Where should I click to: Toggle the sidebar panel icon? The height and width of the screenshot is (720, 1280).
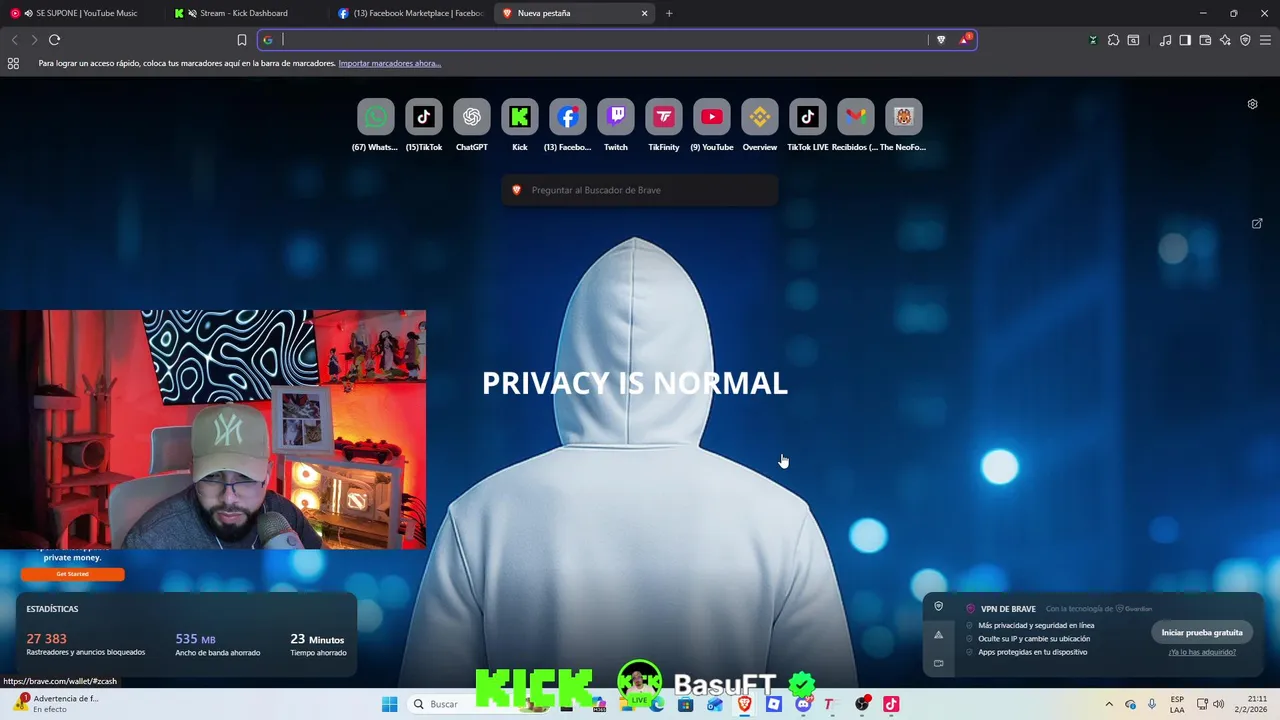[x=1185, y=40]
